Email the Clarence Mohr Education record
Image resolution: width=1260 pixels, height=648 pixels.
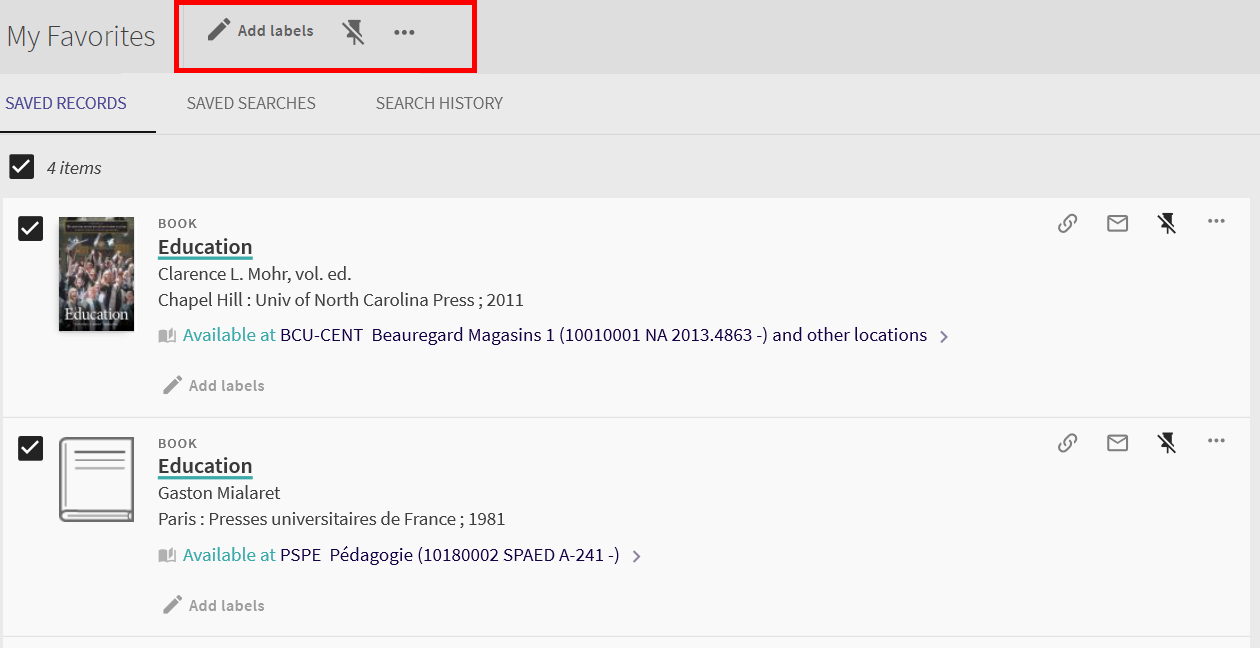pyautogui.click(x=1117, y=223)
